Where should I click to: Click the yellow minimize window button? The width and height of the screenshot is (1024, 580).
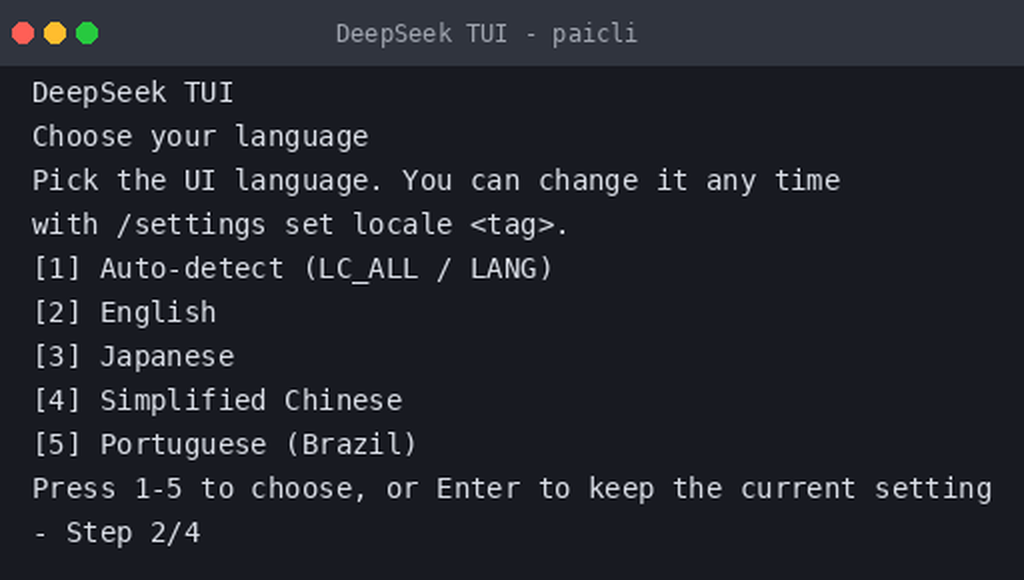(x=55, y=33)
